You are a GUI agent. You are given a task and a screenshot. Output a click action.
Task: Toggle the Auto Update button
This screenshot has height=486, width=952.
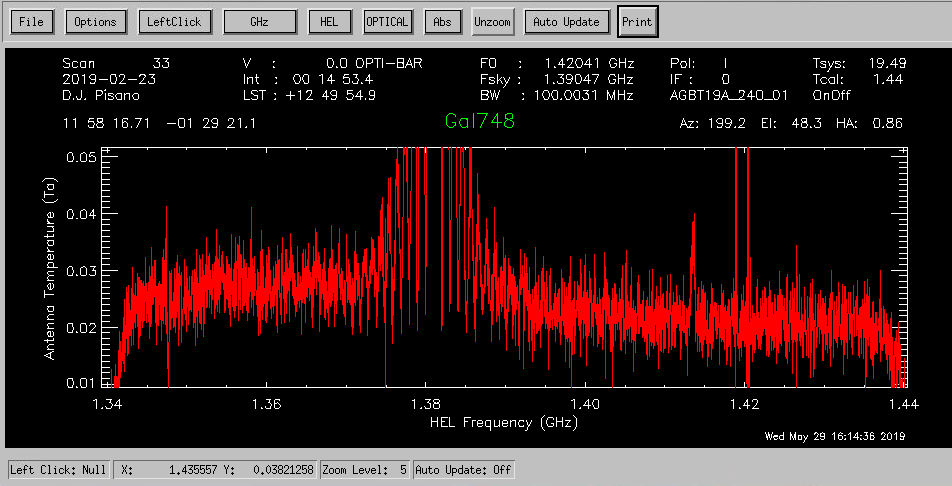(x=566, y=21)
